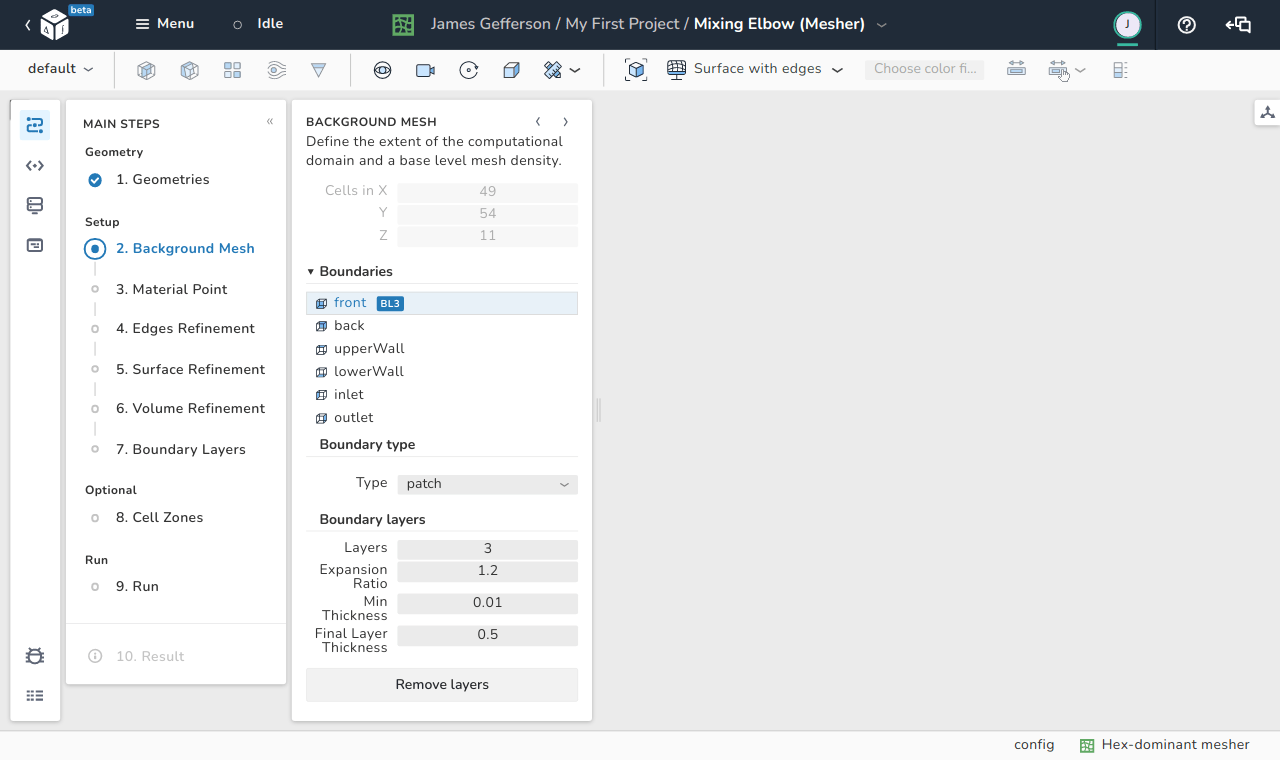Go to step 5. Surface Refinement
Screen dimensions: 1280x760
coord(190,369)
